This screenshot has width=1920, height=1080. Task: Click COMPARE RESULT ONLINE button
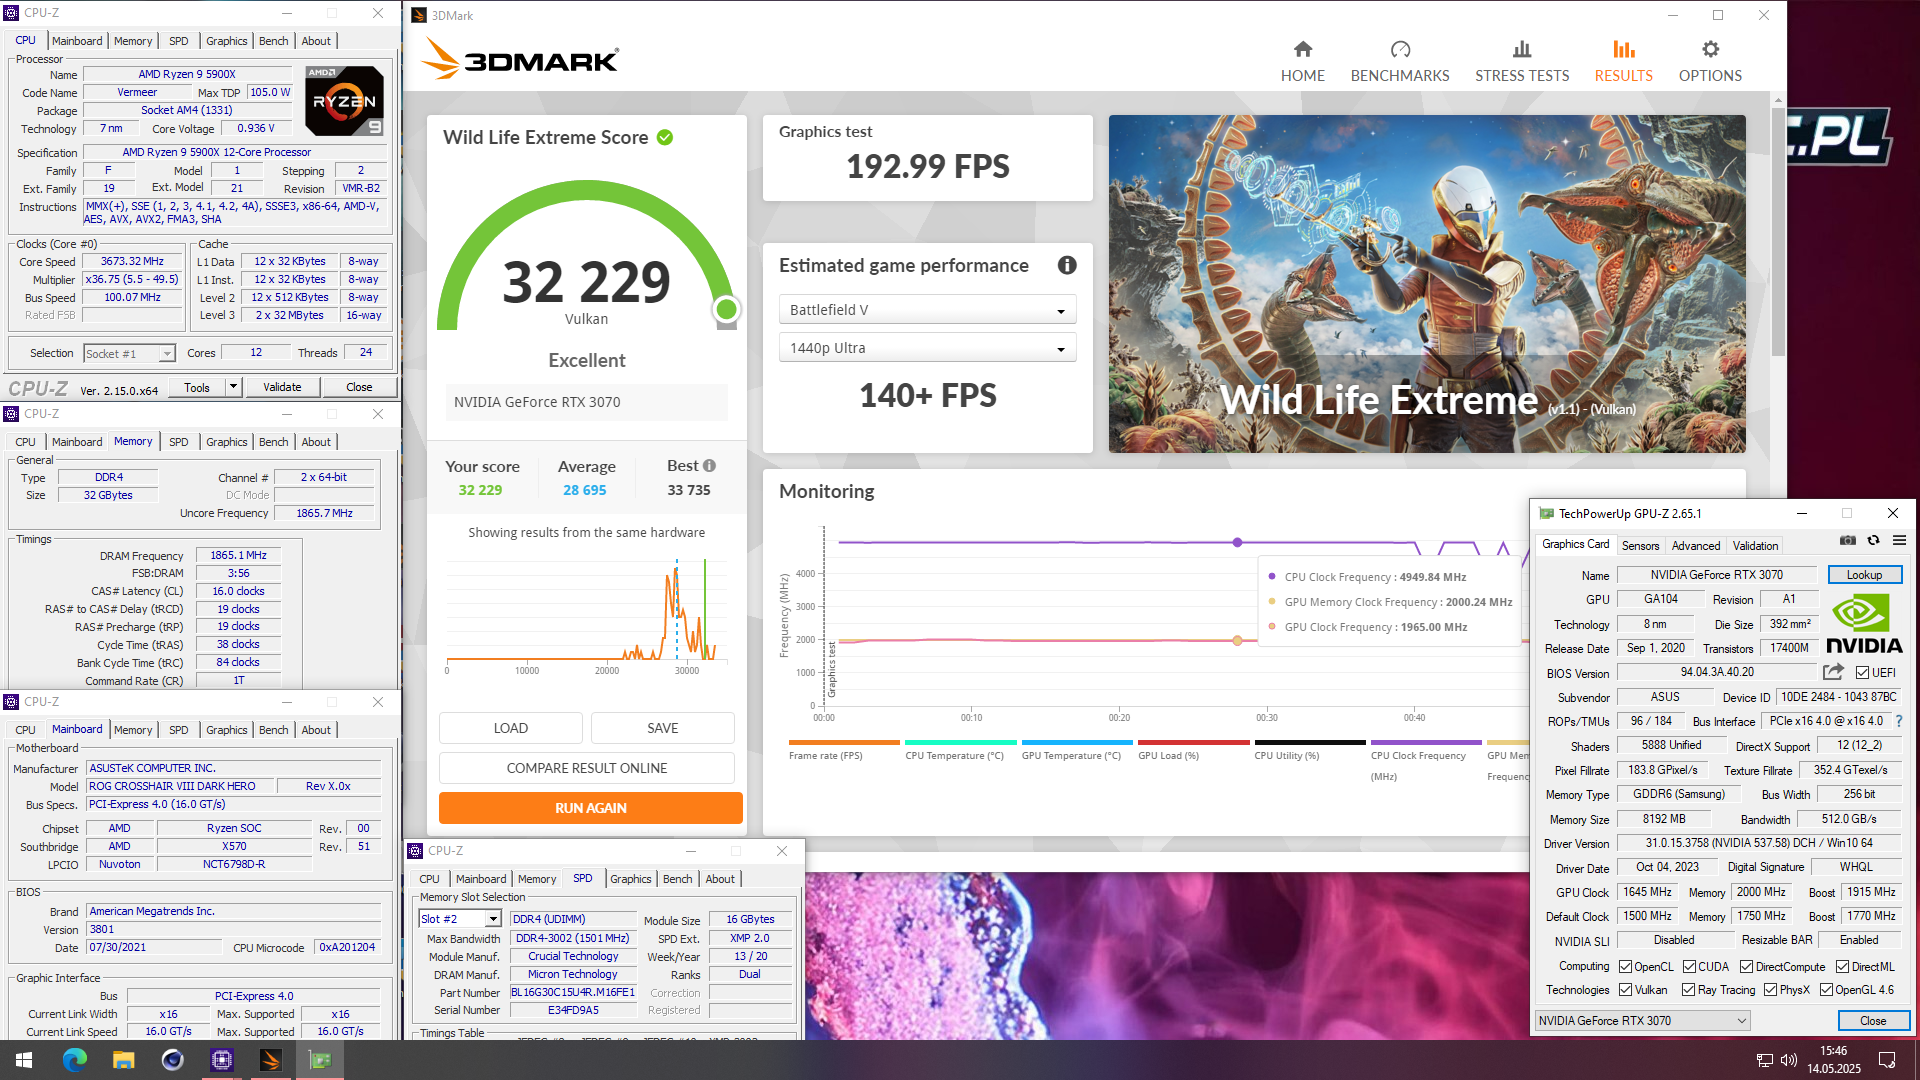coord(587,768)
